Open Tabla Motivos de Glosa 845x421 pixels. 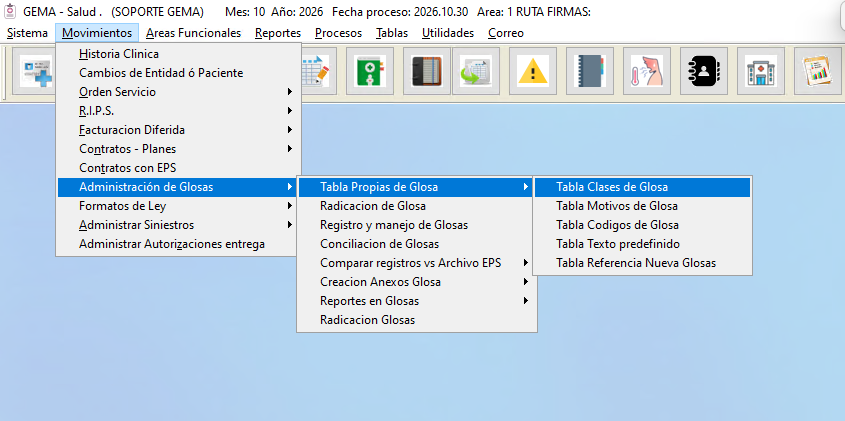point(642,206)
